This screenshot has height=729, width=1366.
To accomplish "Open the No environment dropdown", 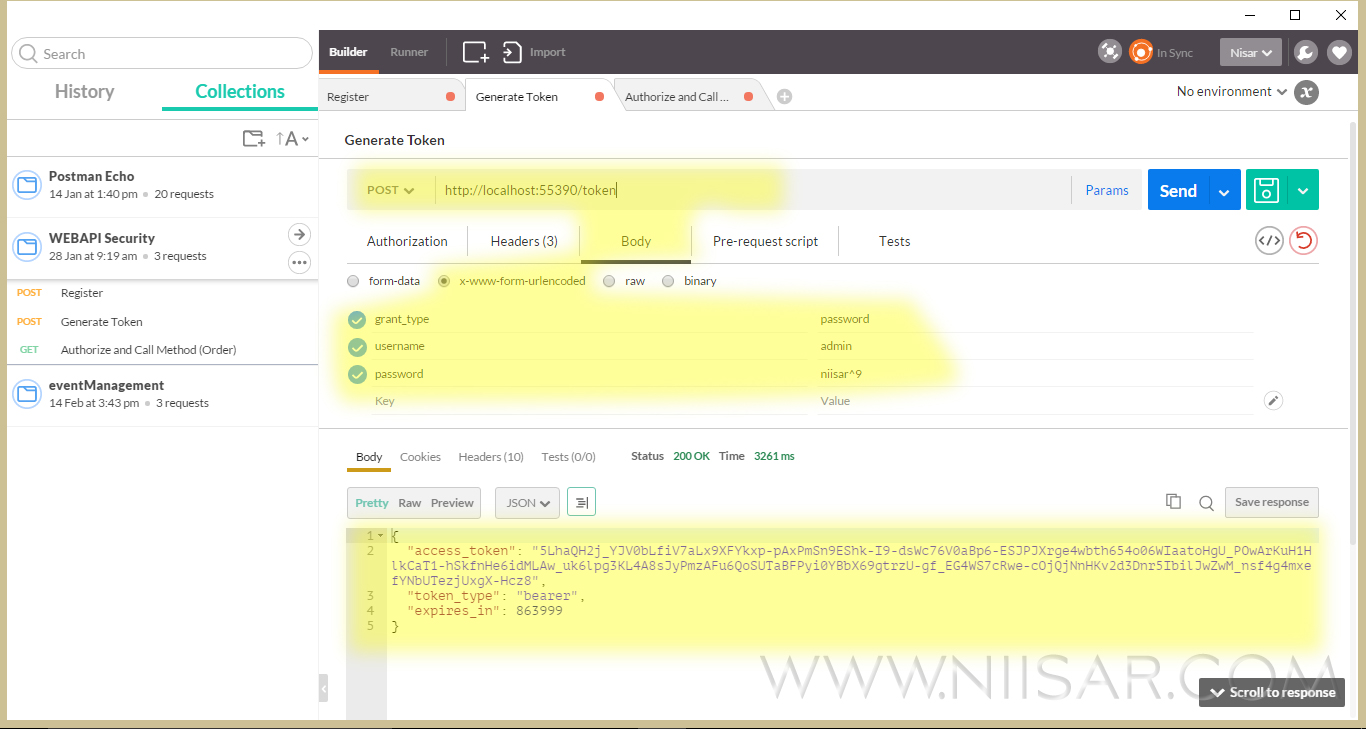I will coord(1231,91).
